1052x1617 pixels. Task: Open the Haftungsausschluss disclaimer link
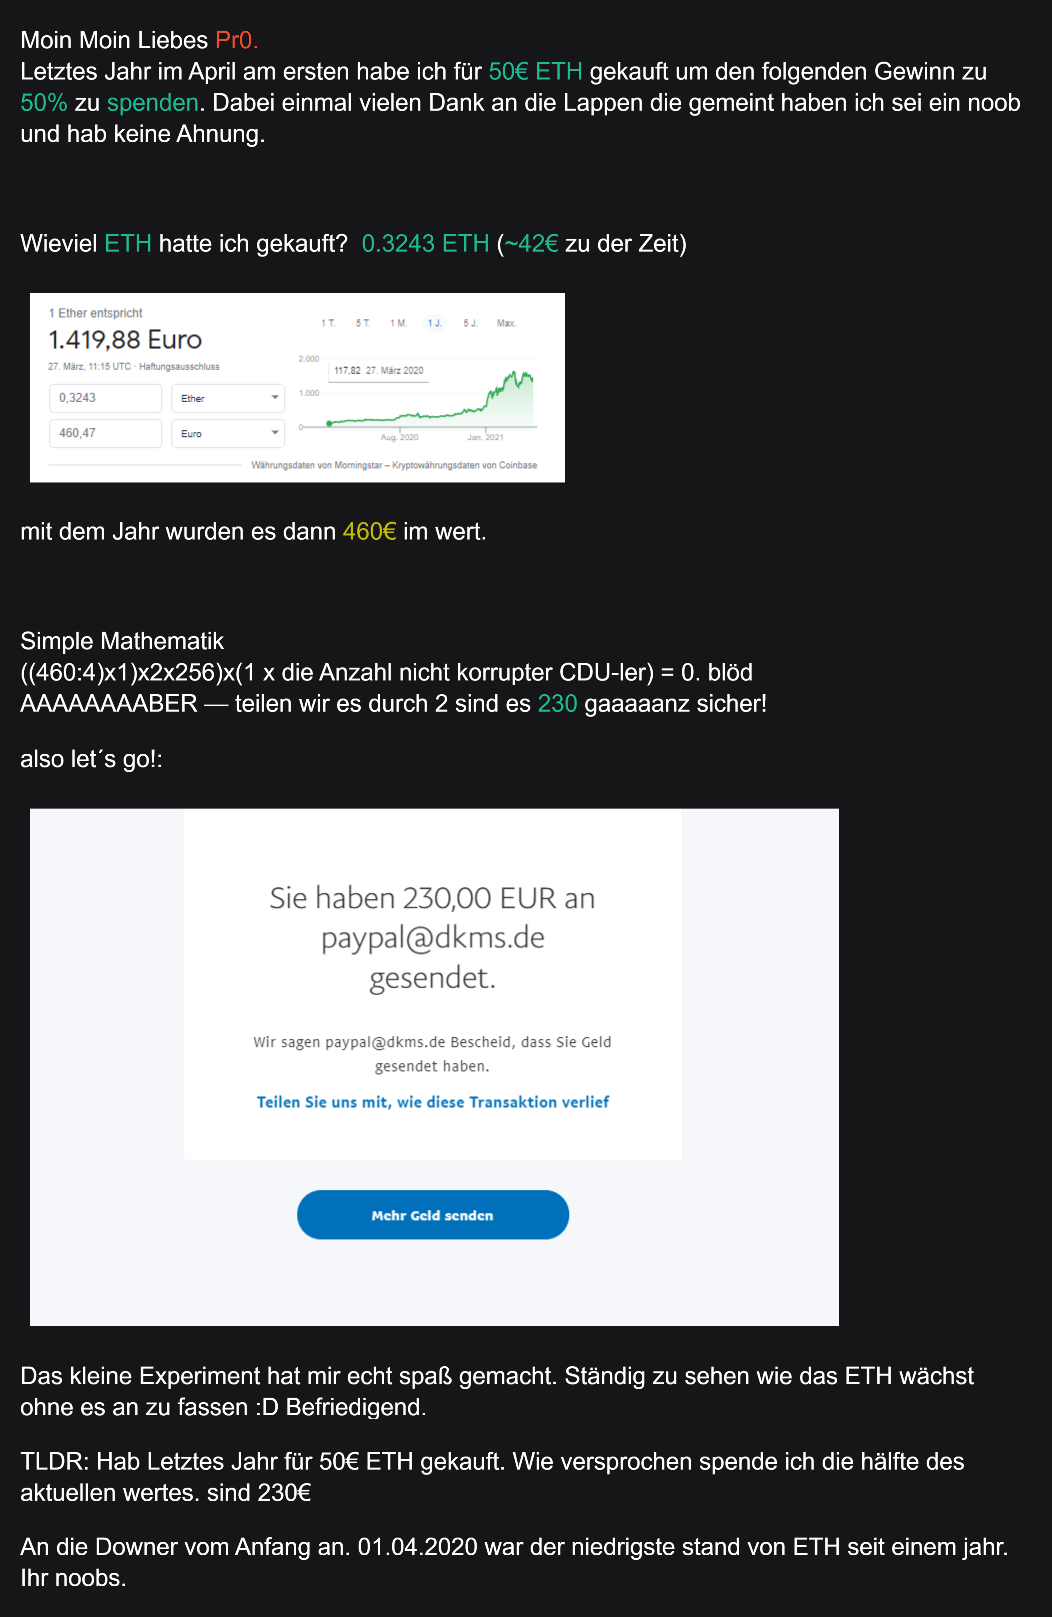click(179, 367)
